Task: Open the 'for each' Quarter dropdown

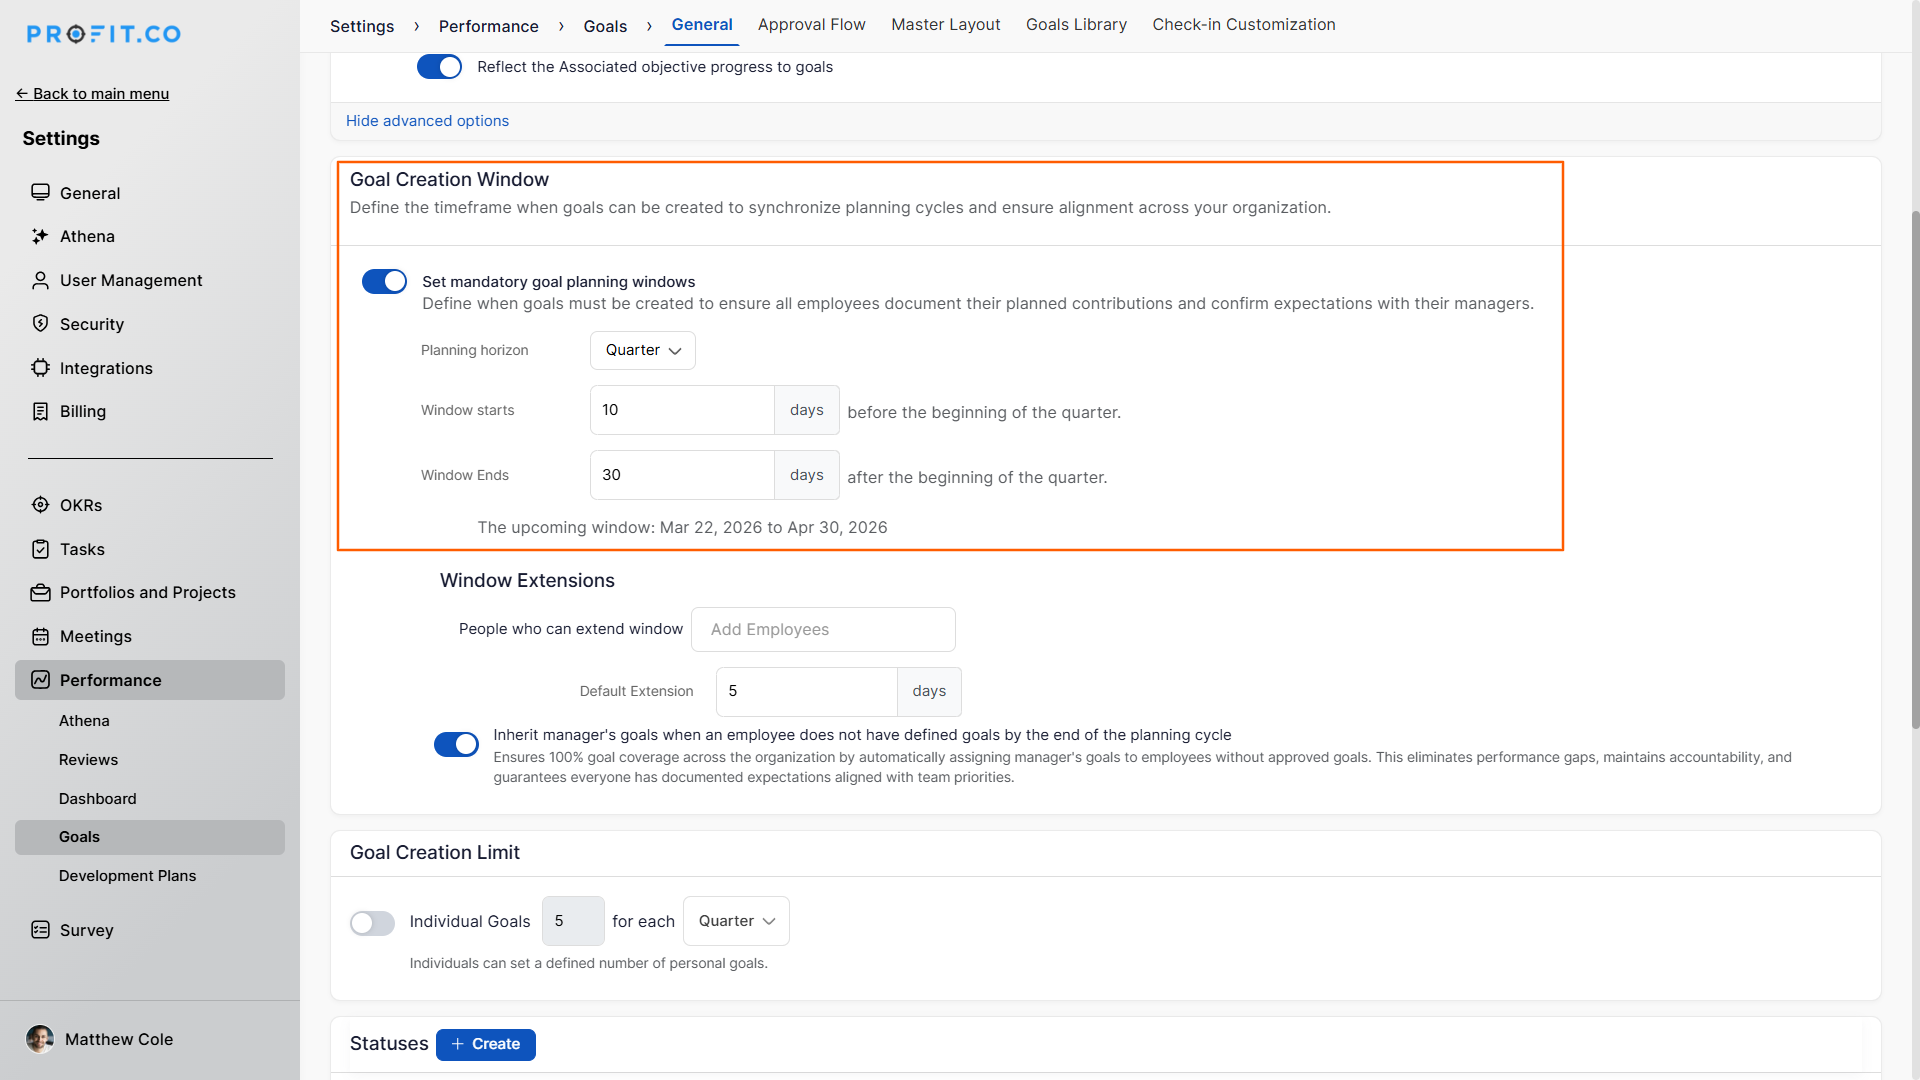Action: [x=736, y=922]
